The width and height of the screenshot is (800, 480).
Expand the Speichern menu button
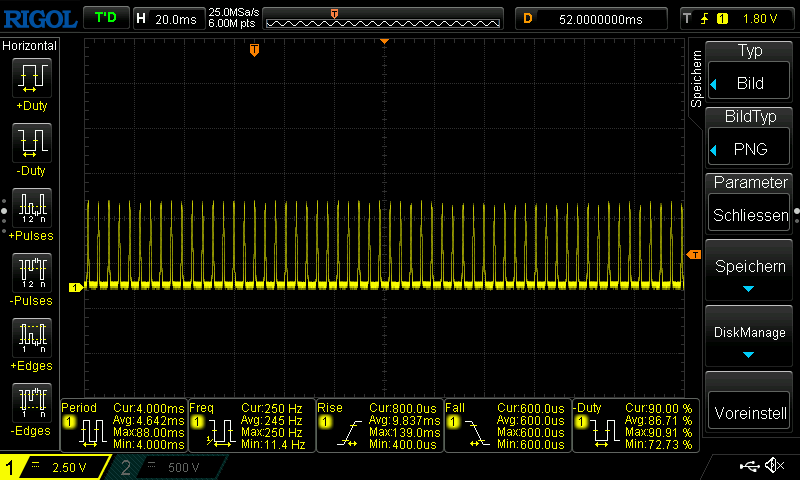[749, 270]
